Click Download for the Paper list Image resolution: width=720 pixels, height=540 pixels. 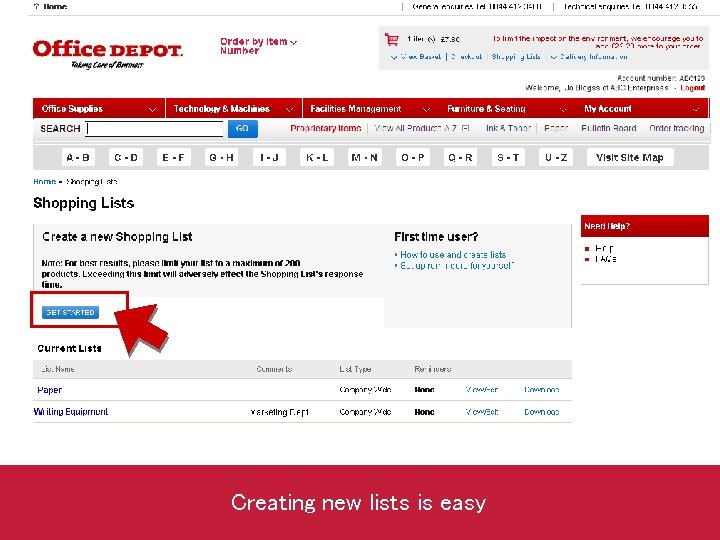coord(542,390)
